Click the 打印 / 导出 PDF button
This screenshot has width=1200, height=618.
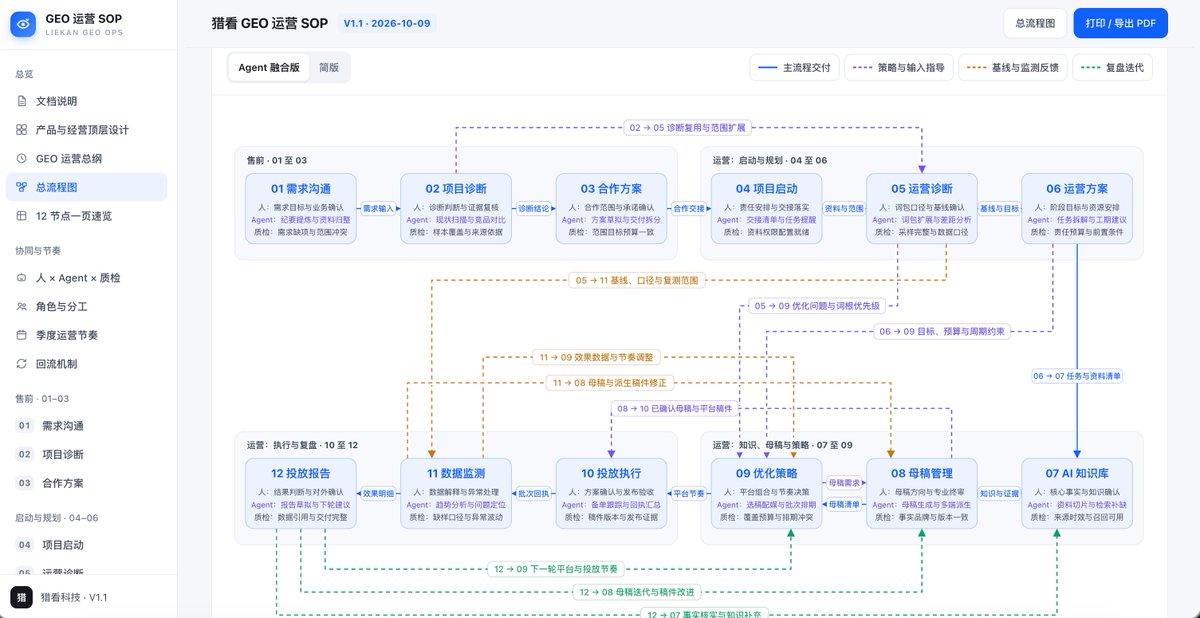click(x=1120, y=23)
